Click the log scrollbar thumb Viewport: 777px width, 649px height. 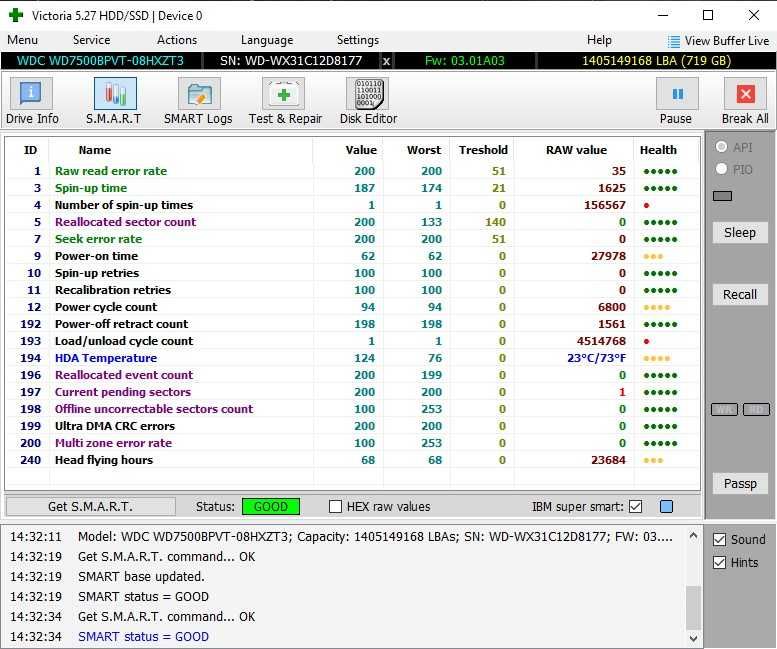693,608
